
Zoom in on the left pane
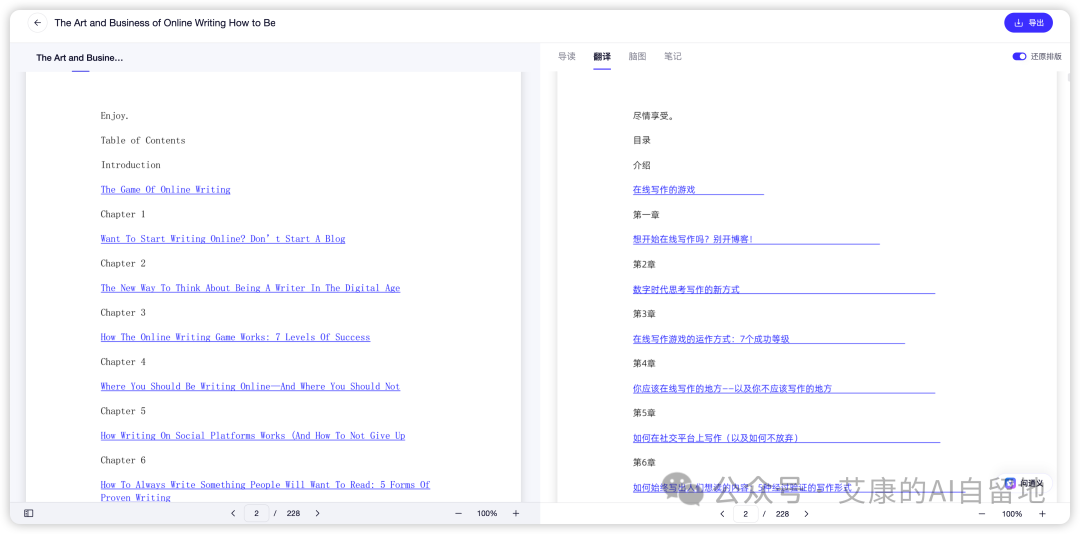(x=516, y=513)
